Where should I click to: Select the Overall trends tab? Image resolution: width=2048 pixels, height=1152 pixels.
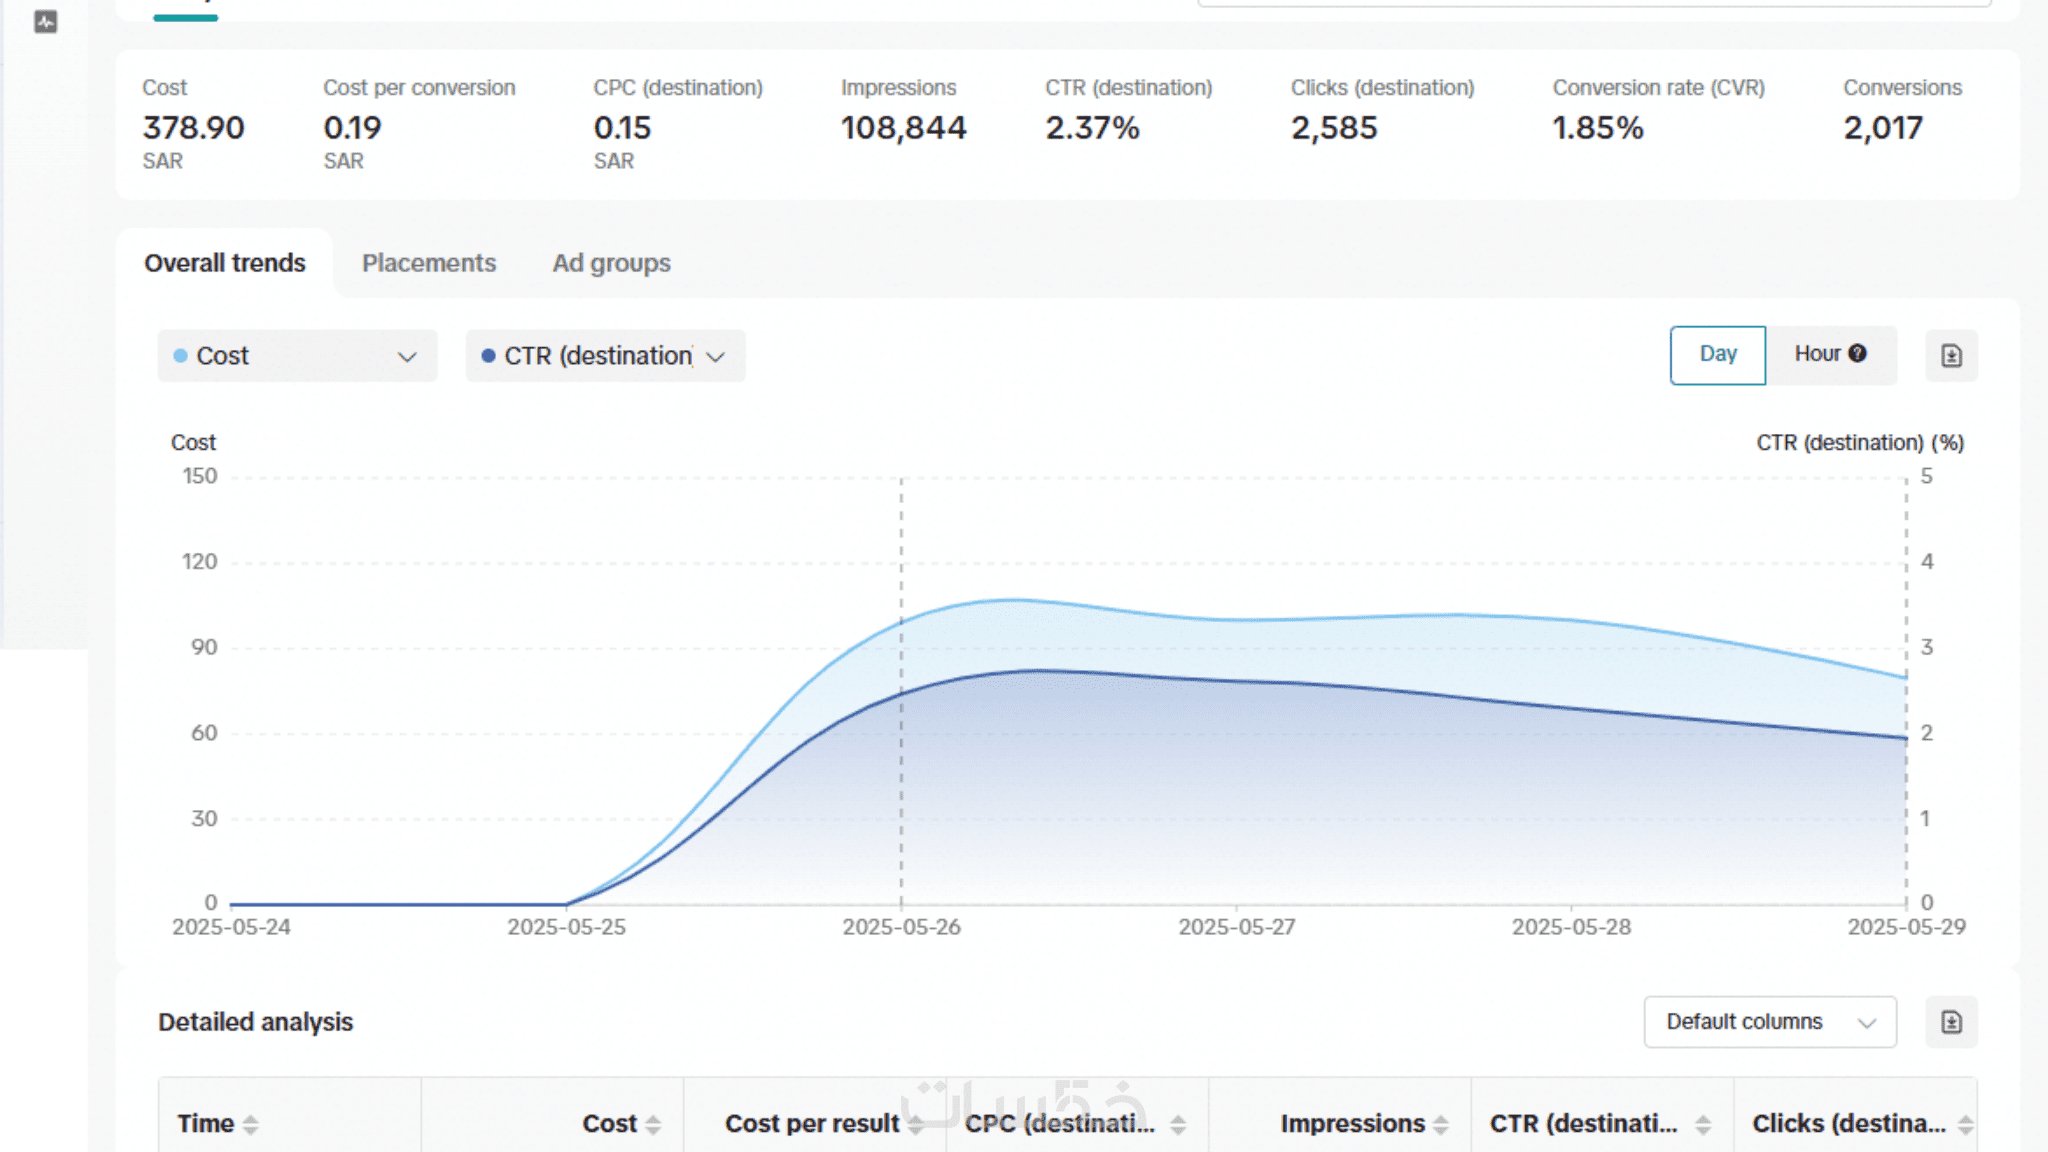point(225,263)
